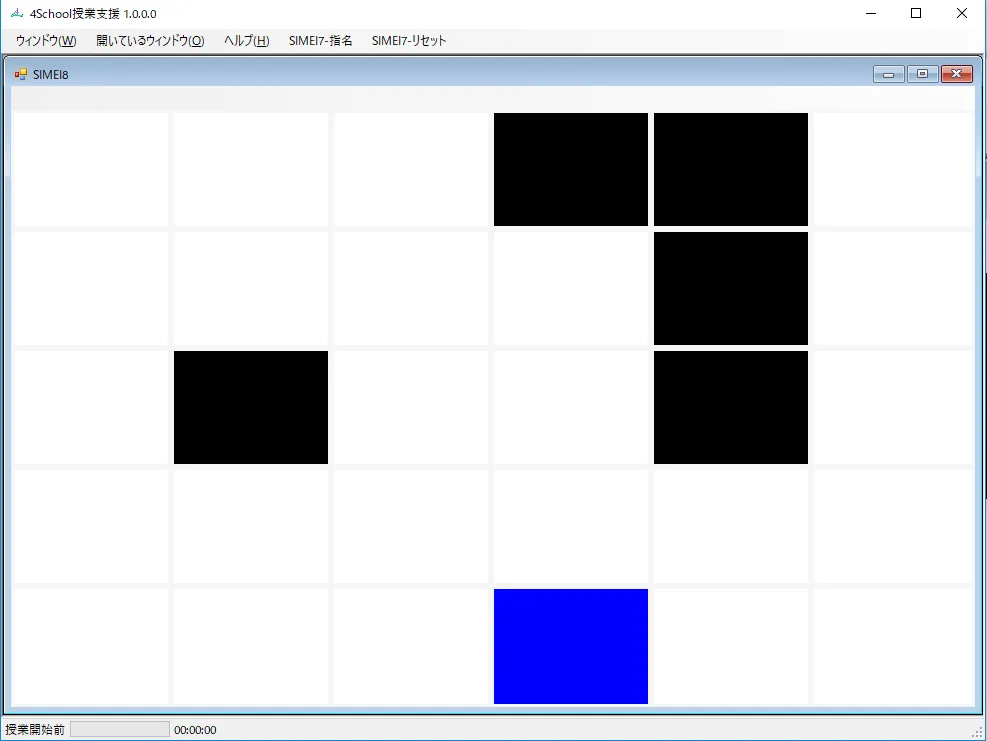Minimize the 4School main window
This screenshot has height=741, width=987.
pyautogui.click(x=871, y=13)
